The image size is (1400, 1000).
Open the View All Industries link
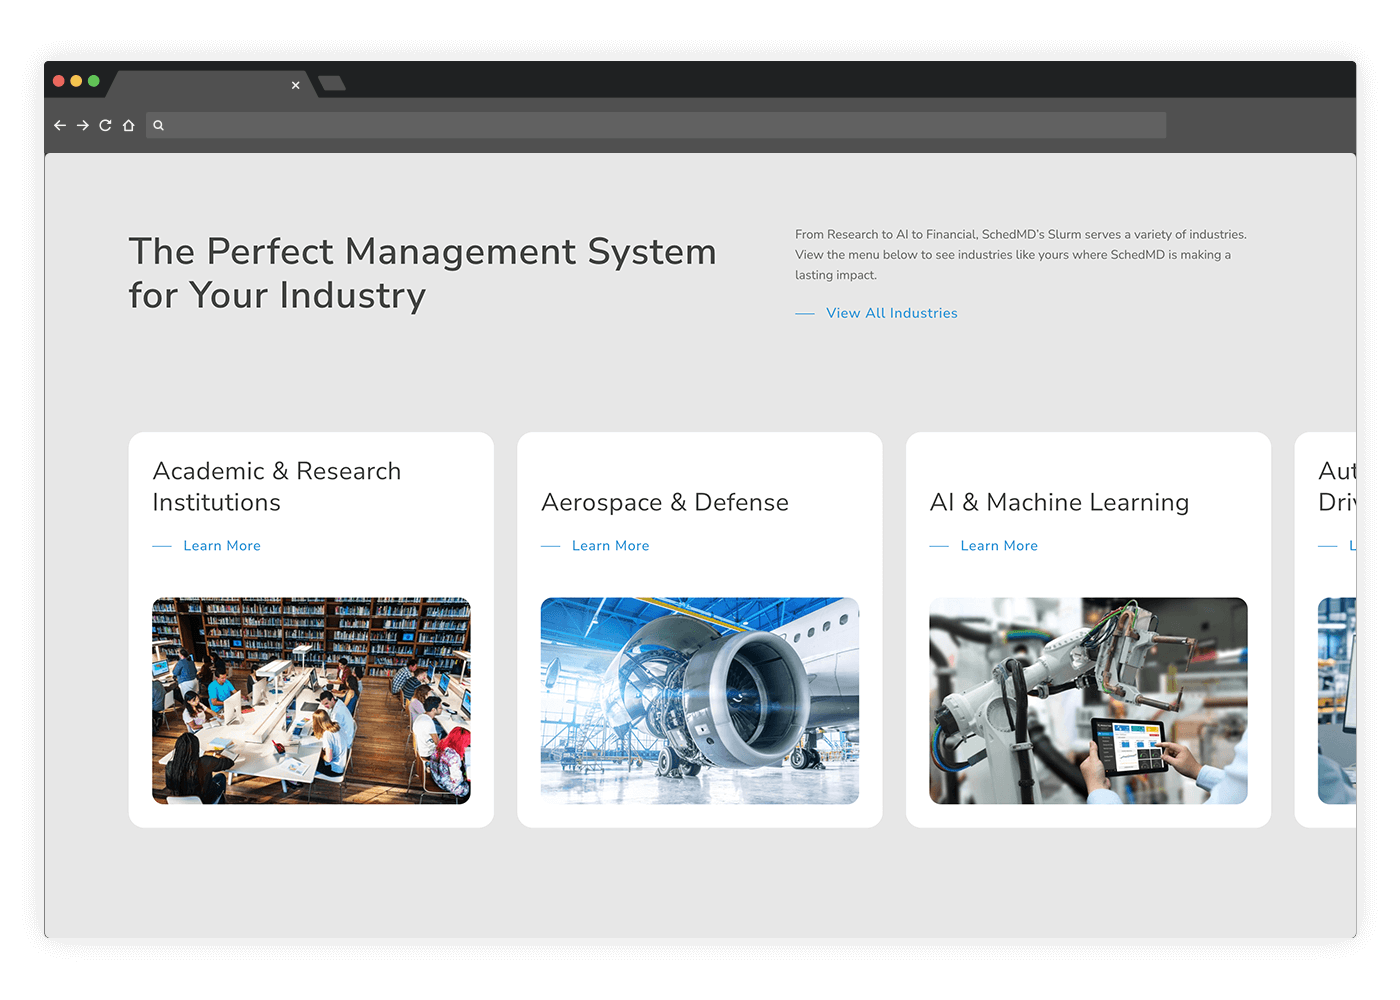pos(891,313)
